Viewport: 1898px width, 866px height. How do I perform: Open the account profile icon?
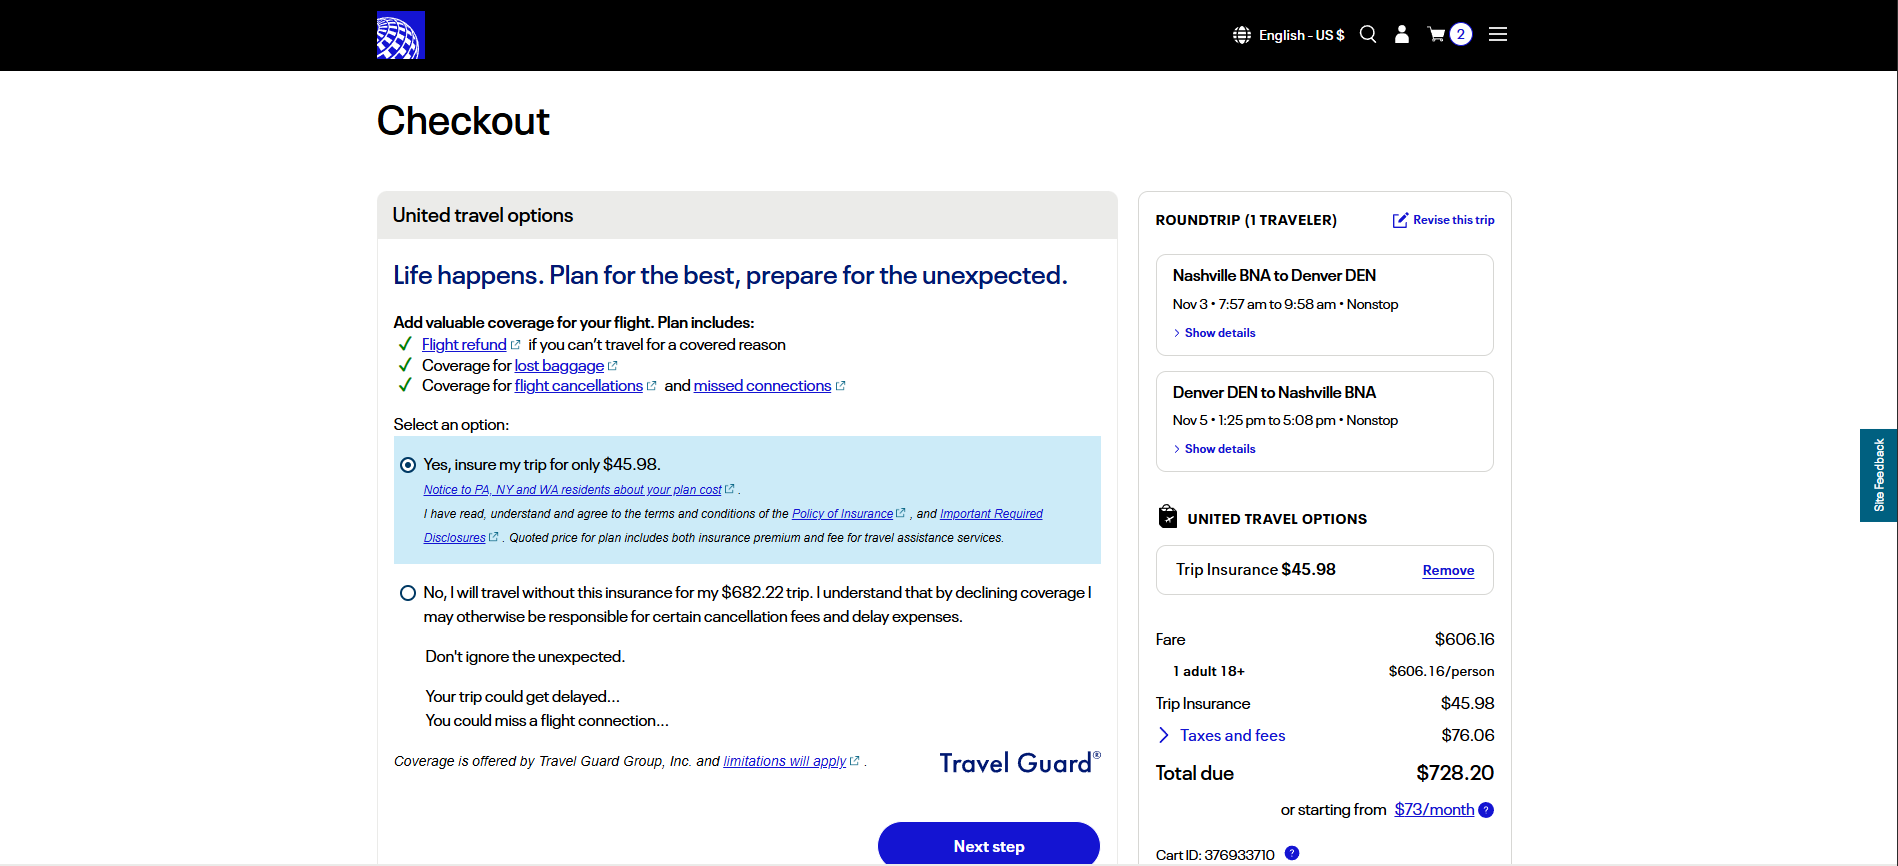tap(1402, 35)
